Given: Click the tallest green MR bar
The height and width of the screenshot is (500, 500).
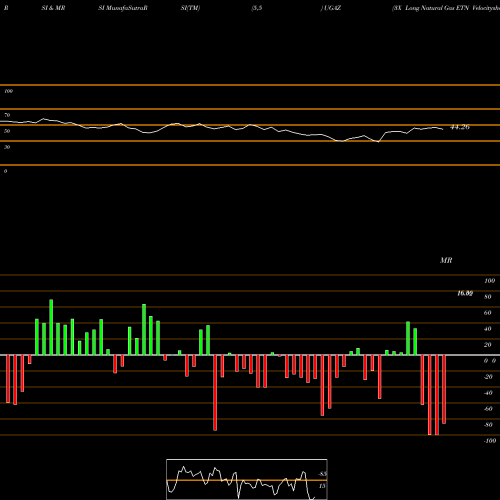Looking at the screenshot, I should pos(51,327).
